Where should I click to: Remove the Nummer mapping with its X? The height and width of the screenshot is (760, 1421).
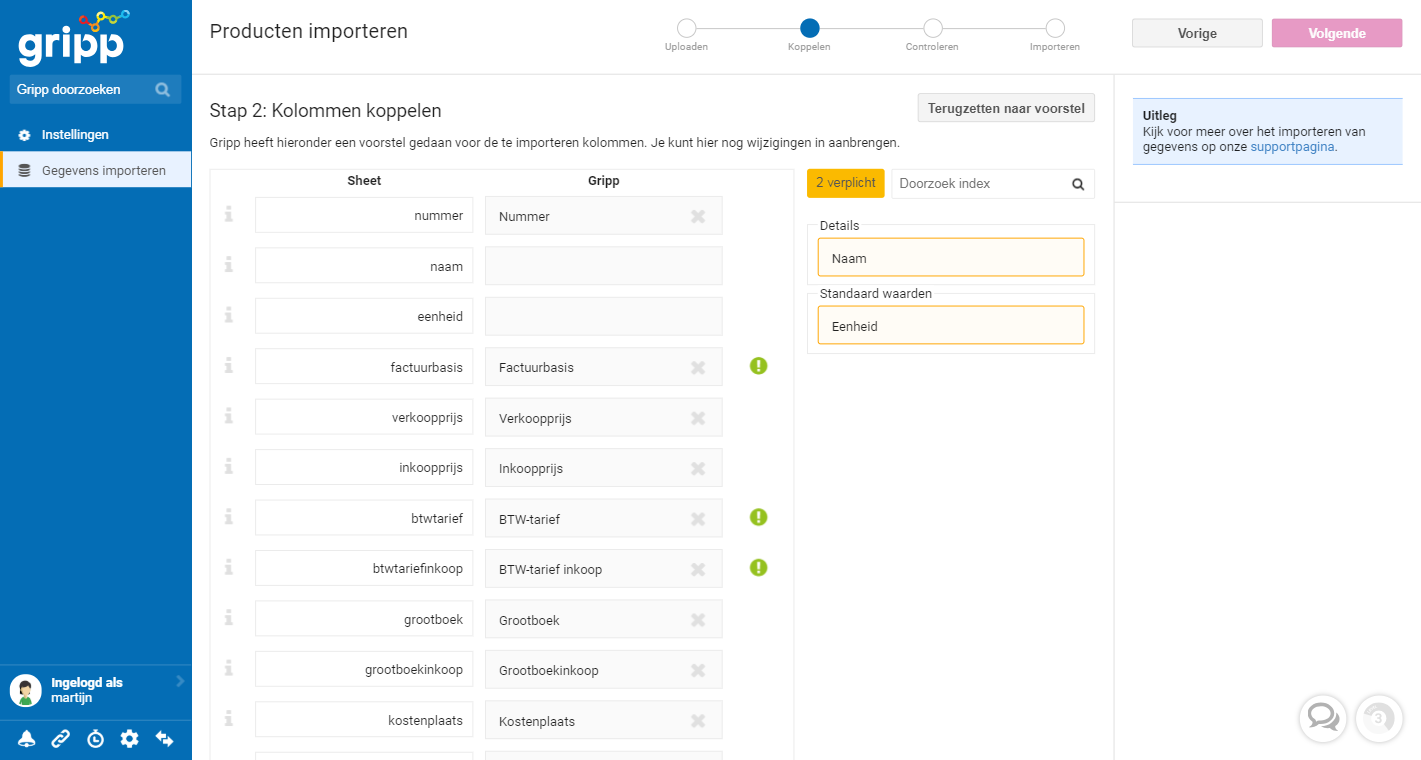click(x=698, y=216)
